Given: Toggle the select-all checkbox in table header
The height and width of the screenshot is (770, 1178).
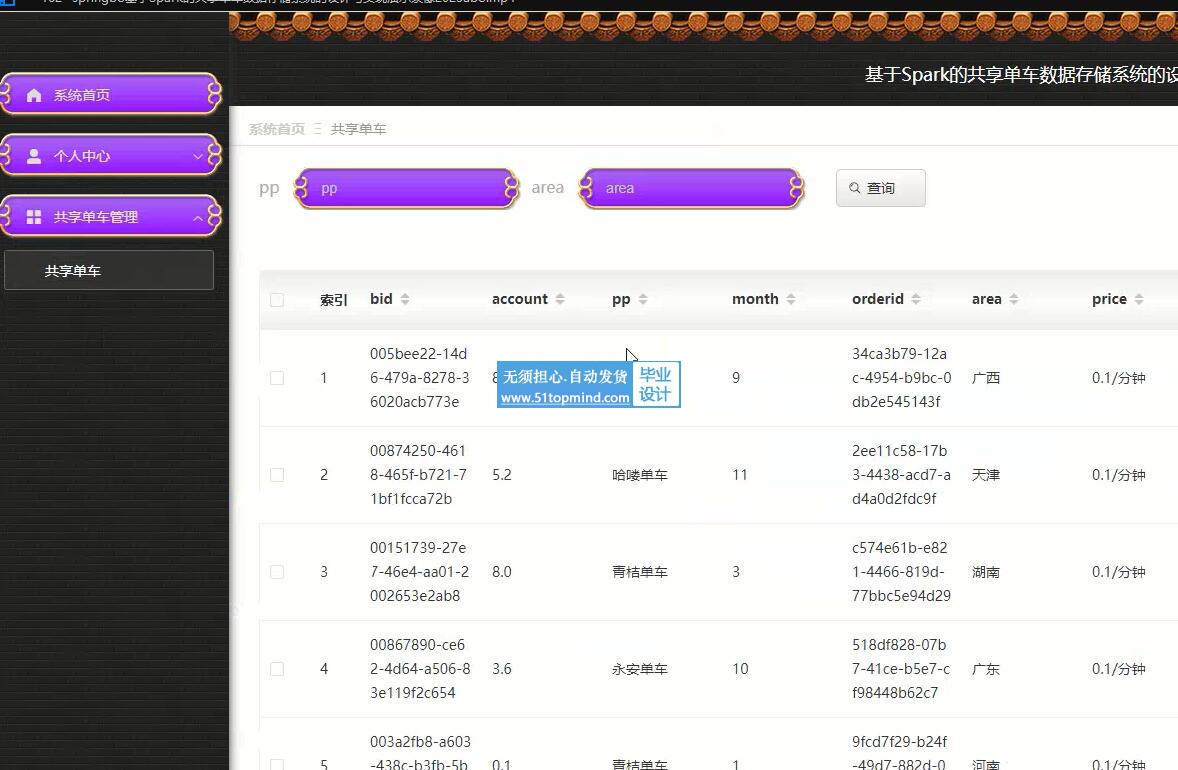Looking at the screenshot, I should (277, 300).
